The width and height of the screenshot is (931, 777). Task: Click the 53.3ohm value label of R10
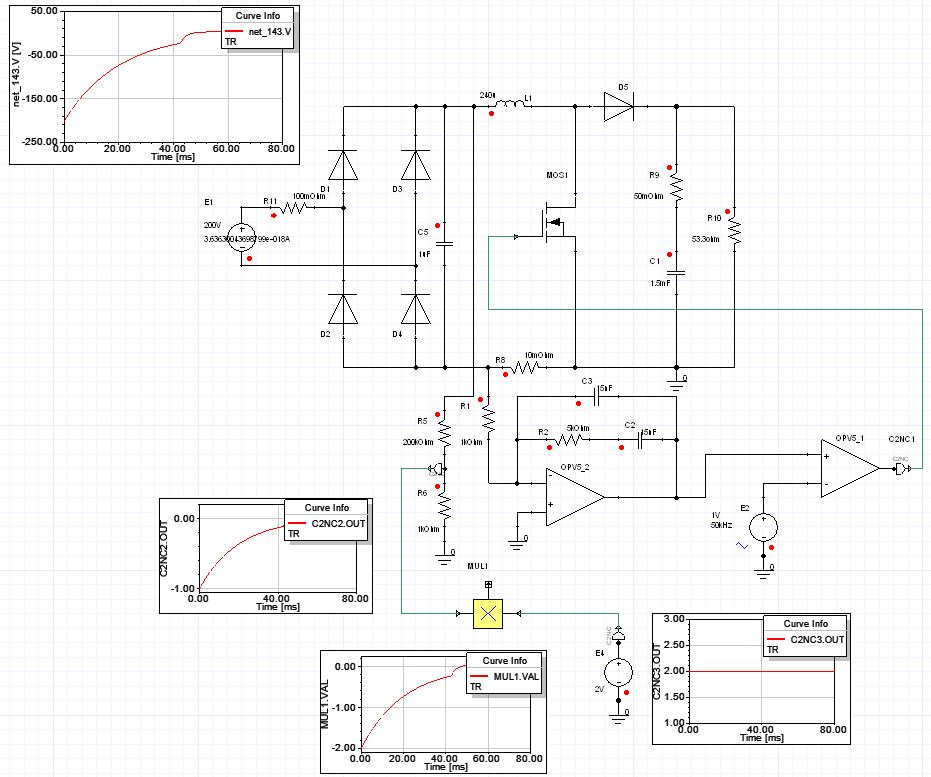point(705,239)
